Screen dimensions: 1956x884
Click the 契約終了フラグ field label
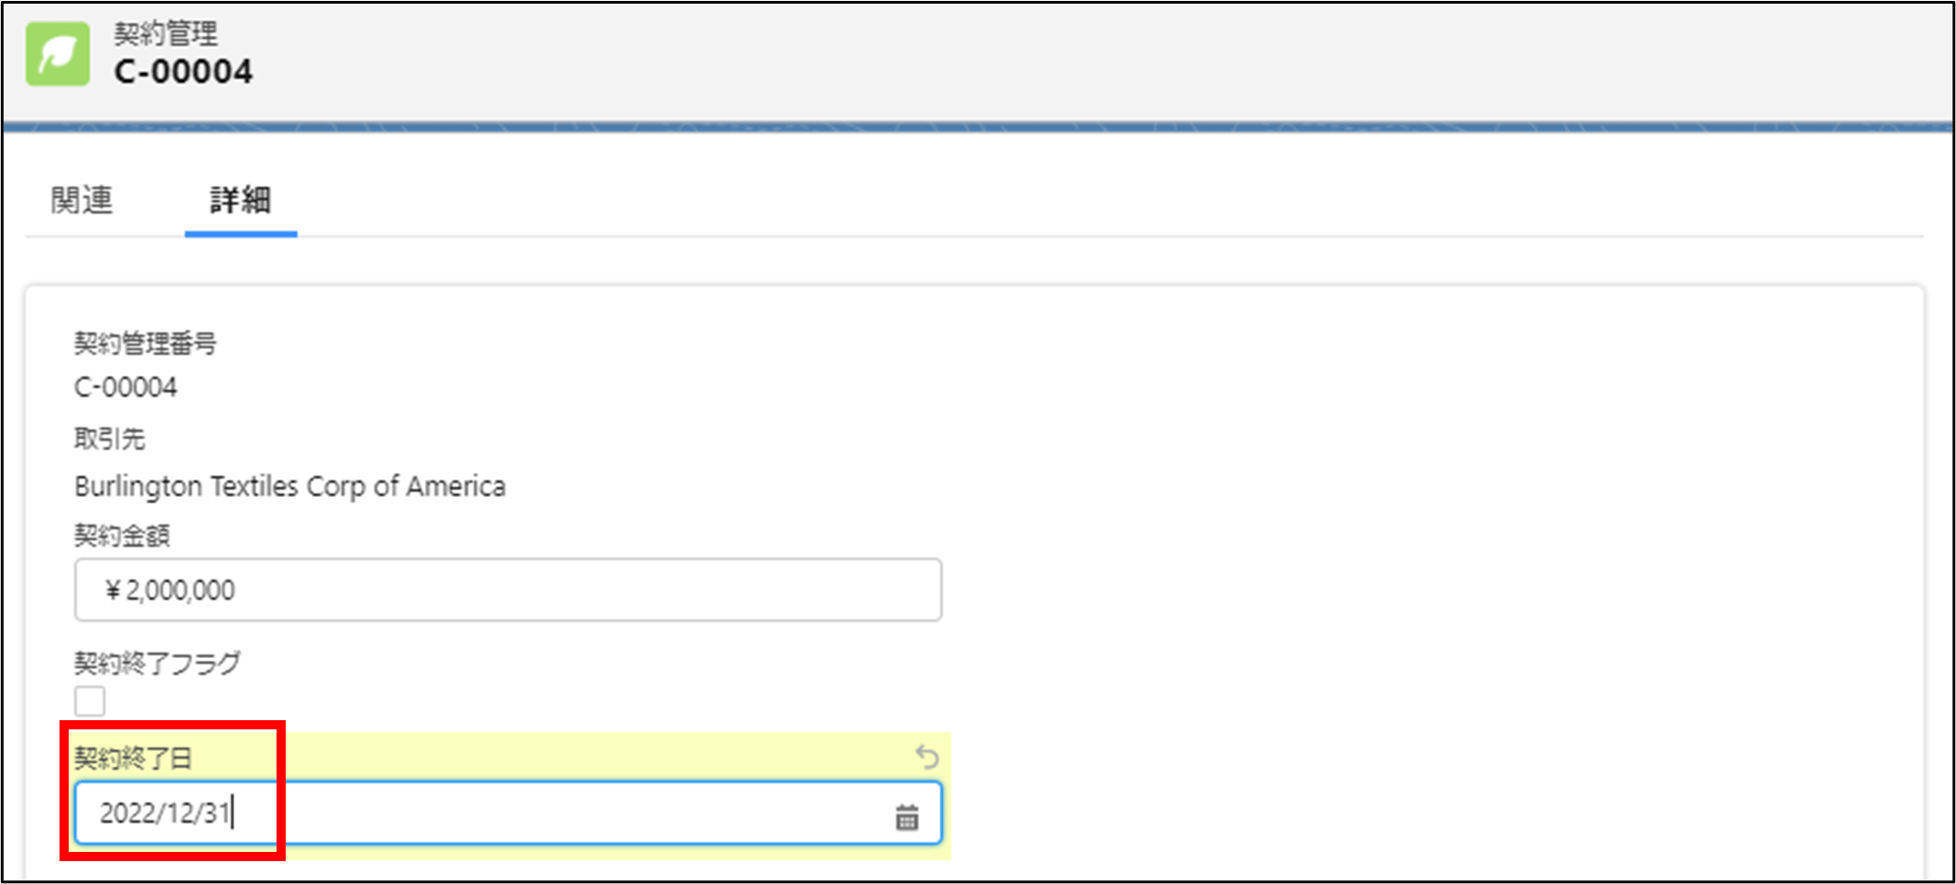tap(157, 663)
